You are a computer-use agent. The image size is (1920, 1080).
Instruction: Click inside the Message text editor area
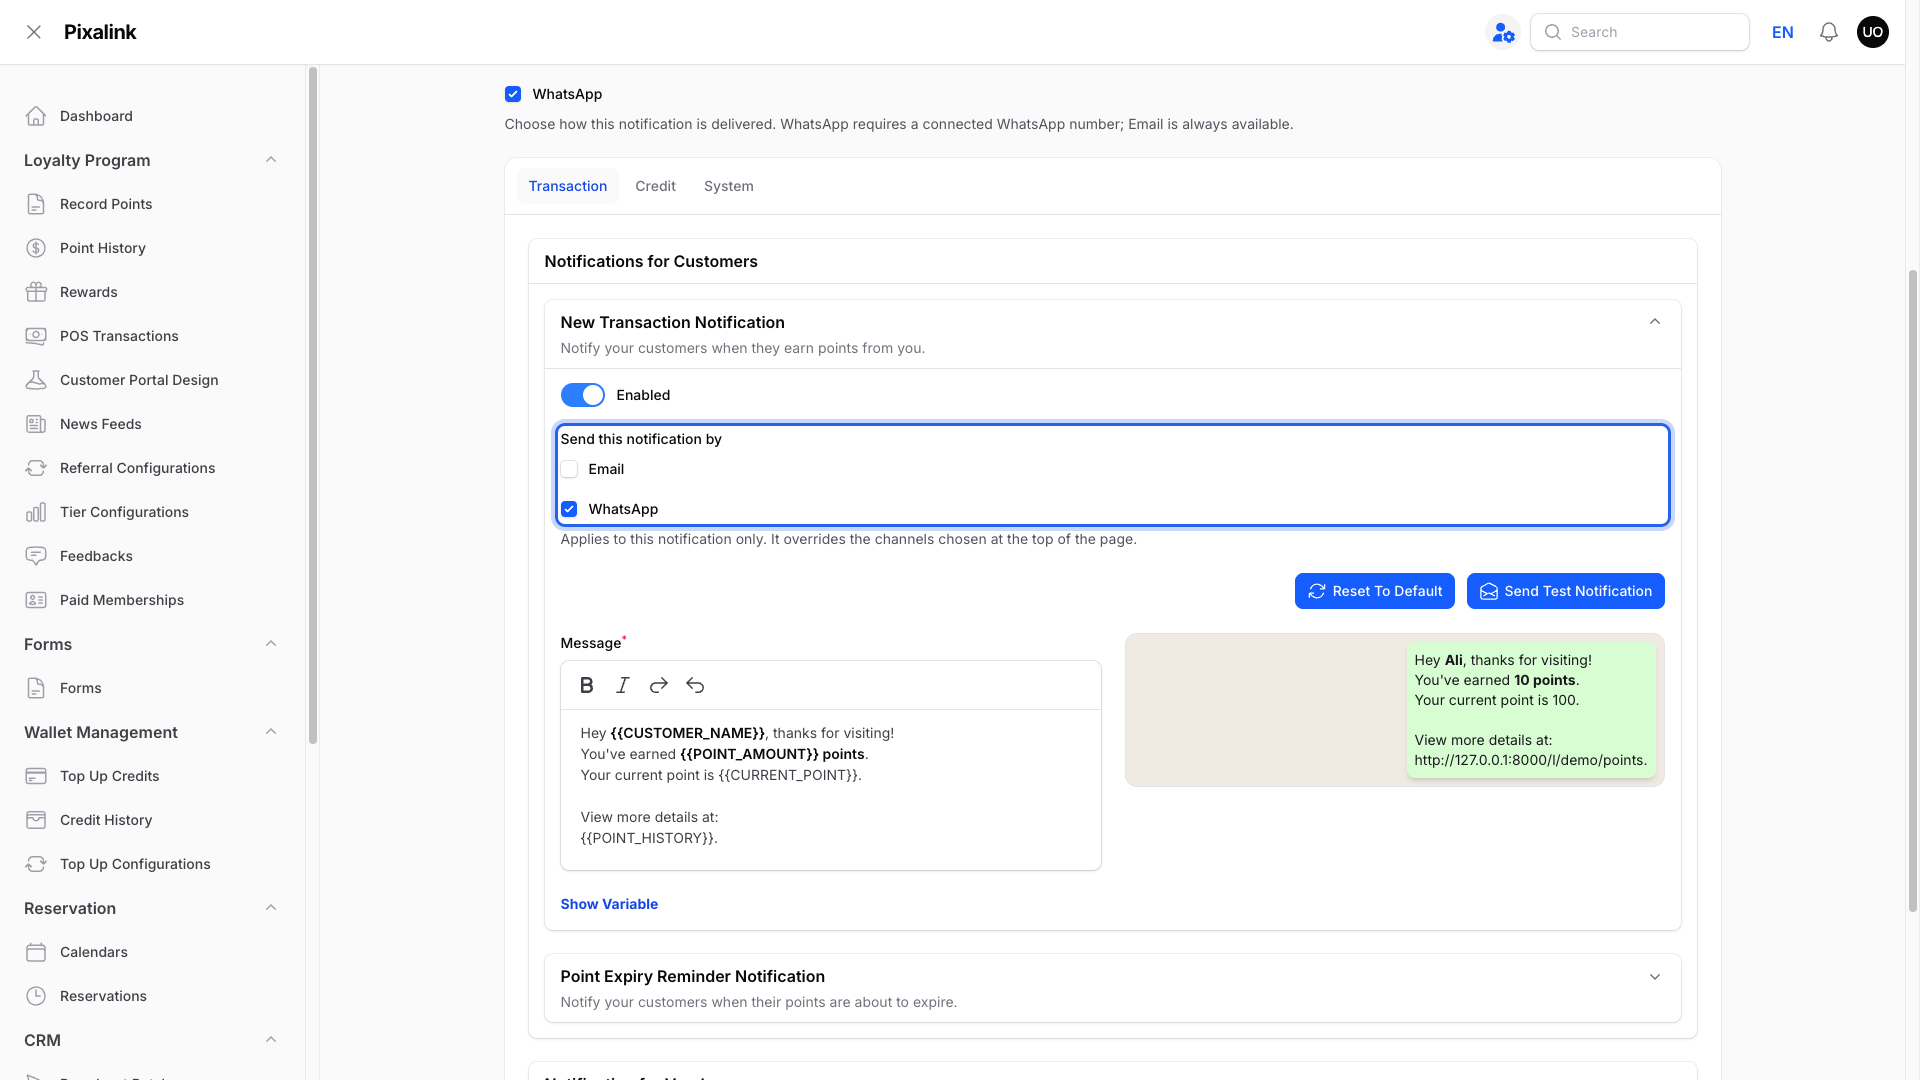tap(831, 789)
